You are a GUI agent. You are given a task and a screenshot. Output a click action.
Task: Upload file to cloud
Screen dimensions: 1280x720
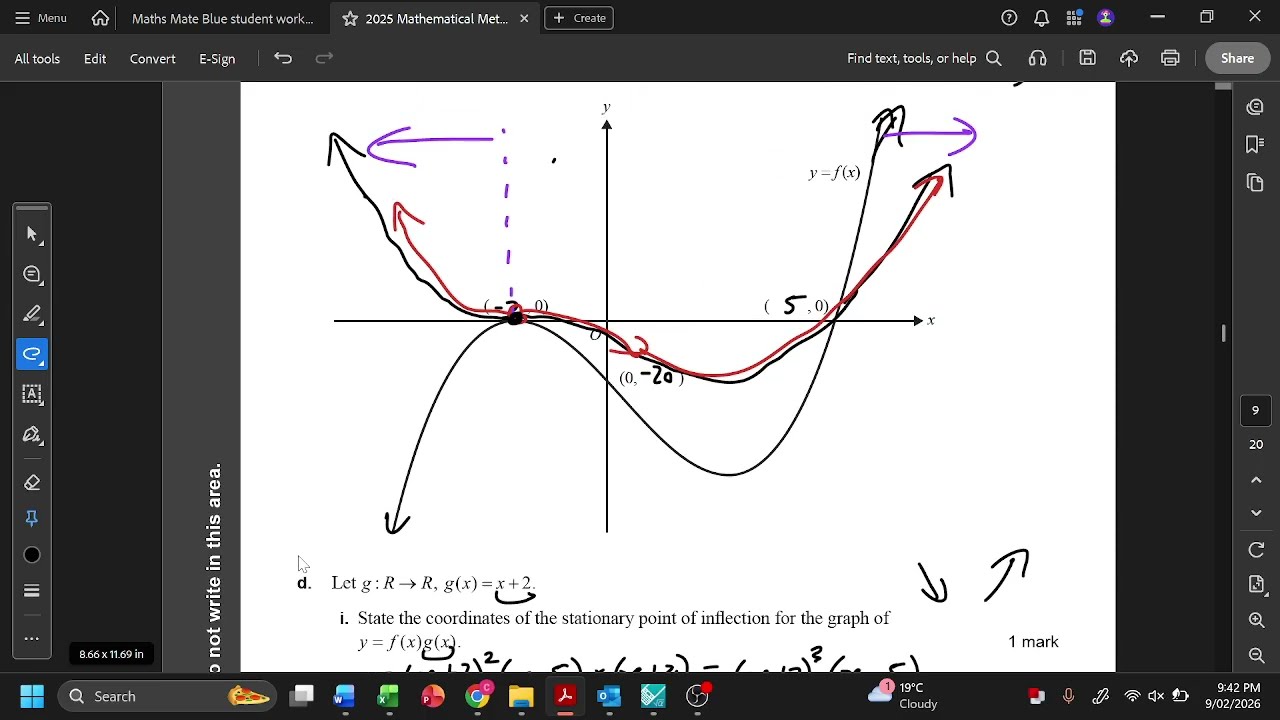coord(1129,58)
